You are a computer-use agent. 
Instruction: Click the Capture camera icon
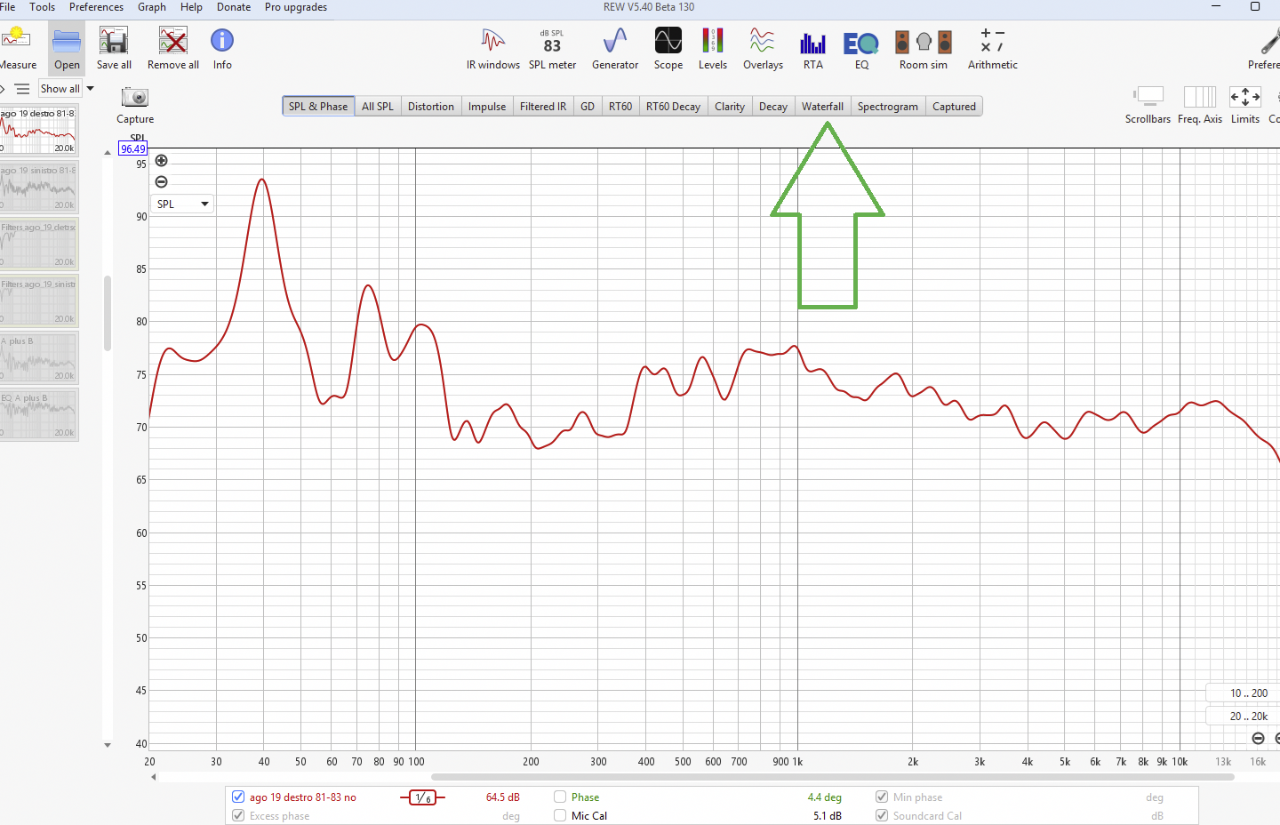coord(135,97)
